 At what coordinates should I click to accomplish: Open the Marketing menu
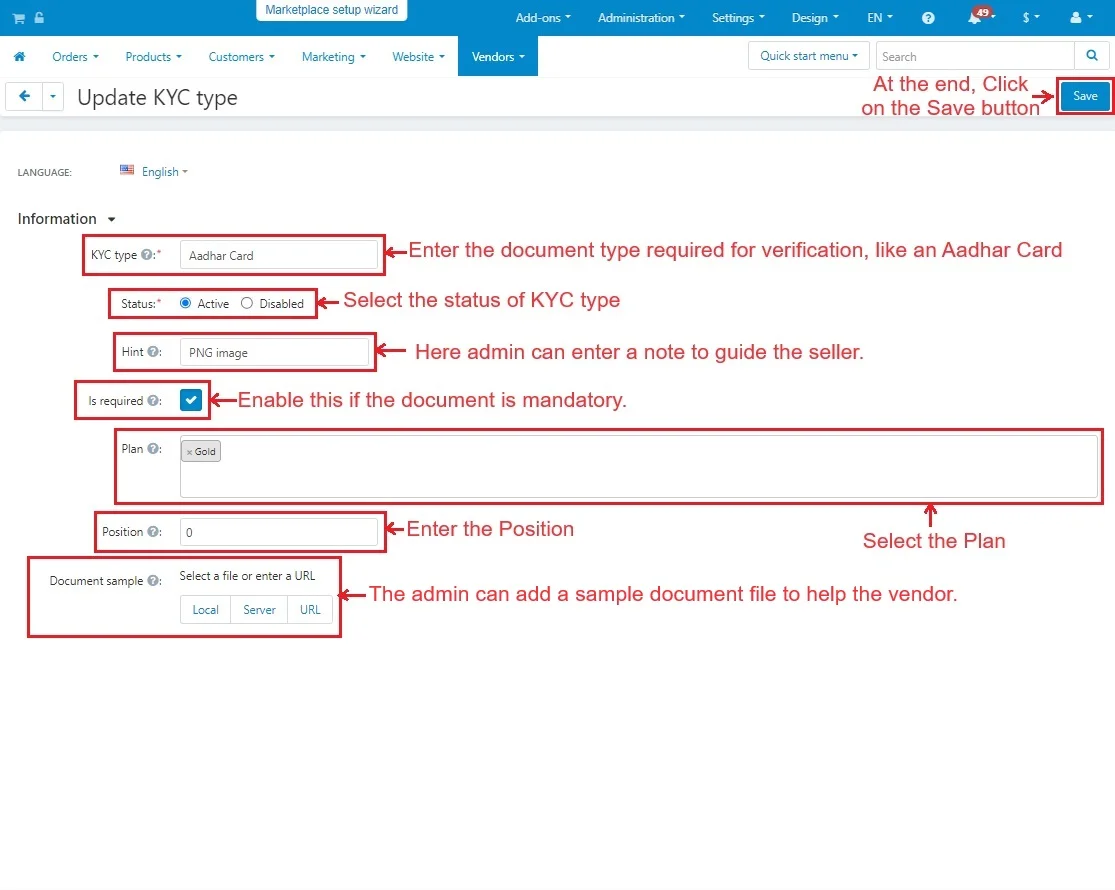pos(334,56)
